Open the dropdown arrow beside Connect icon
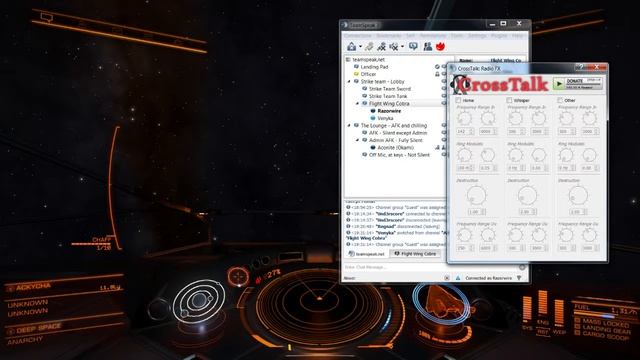The image size is (640, 360). 360,47
